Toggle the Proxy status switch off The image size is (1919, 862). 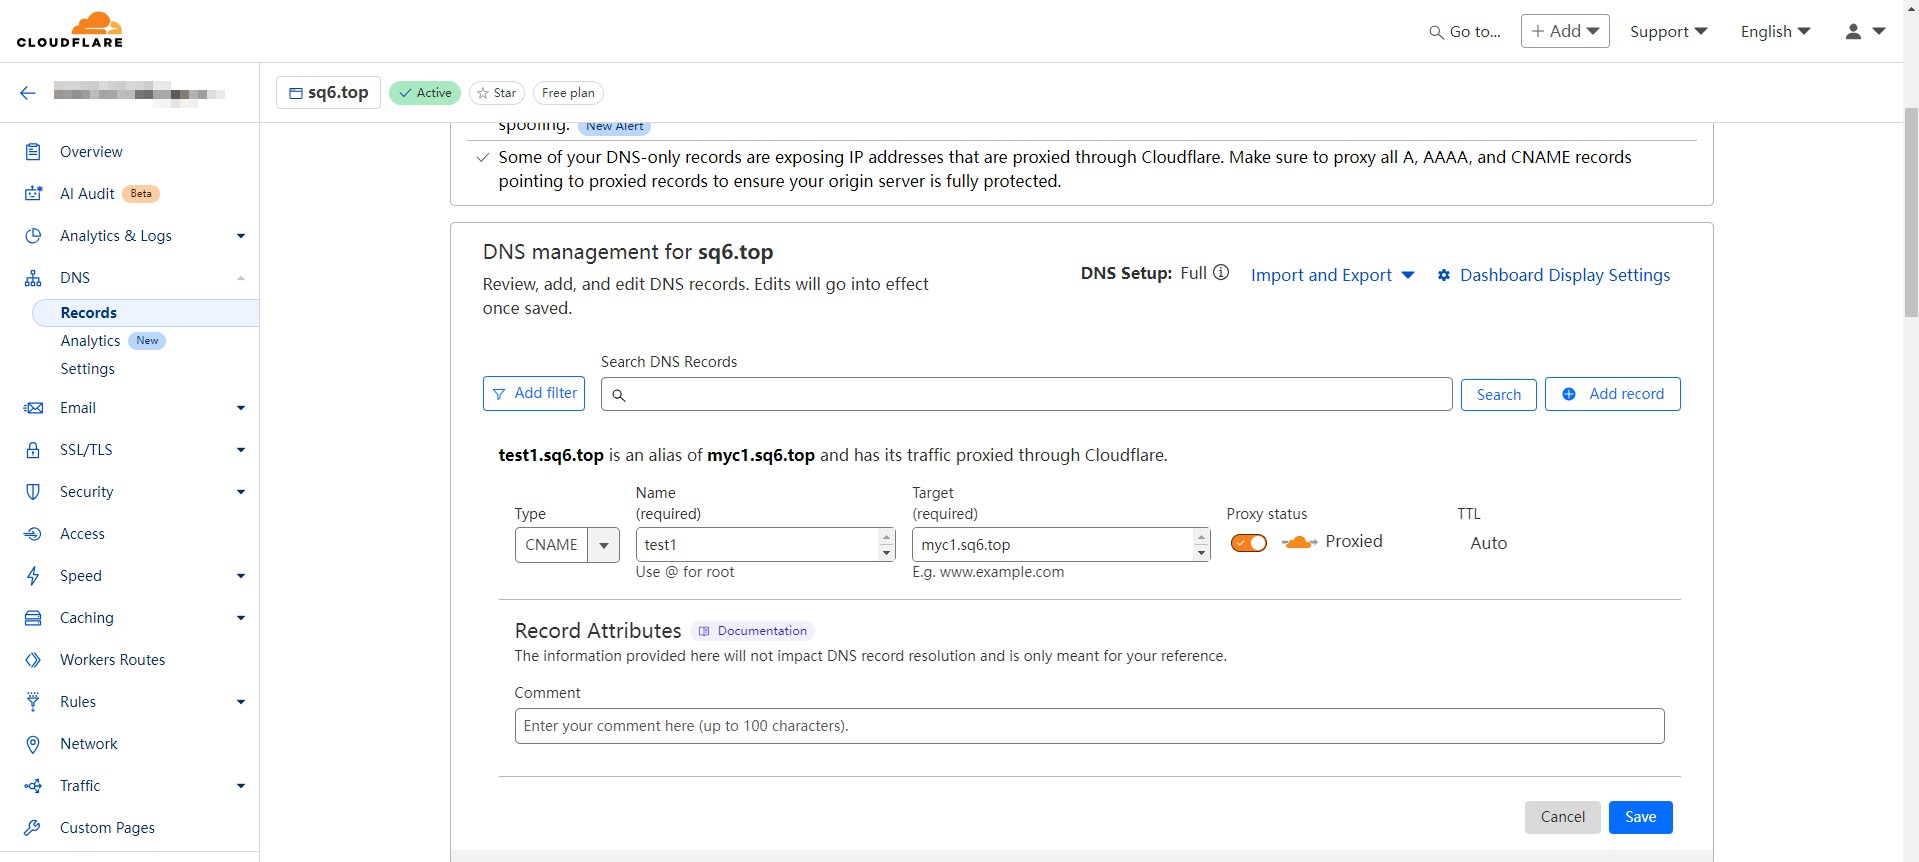click(1249, 543)
